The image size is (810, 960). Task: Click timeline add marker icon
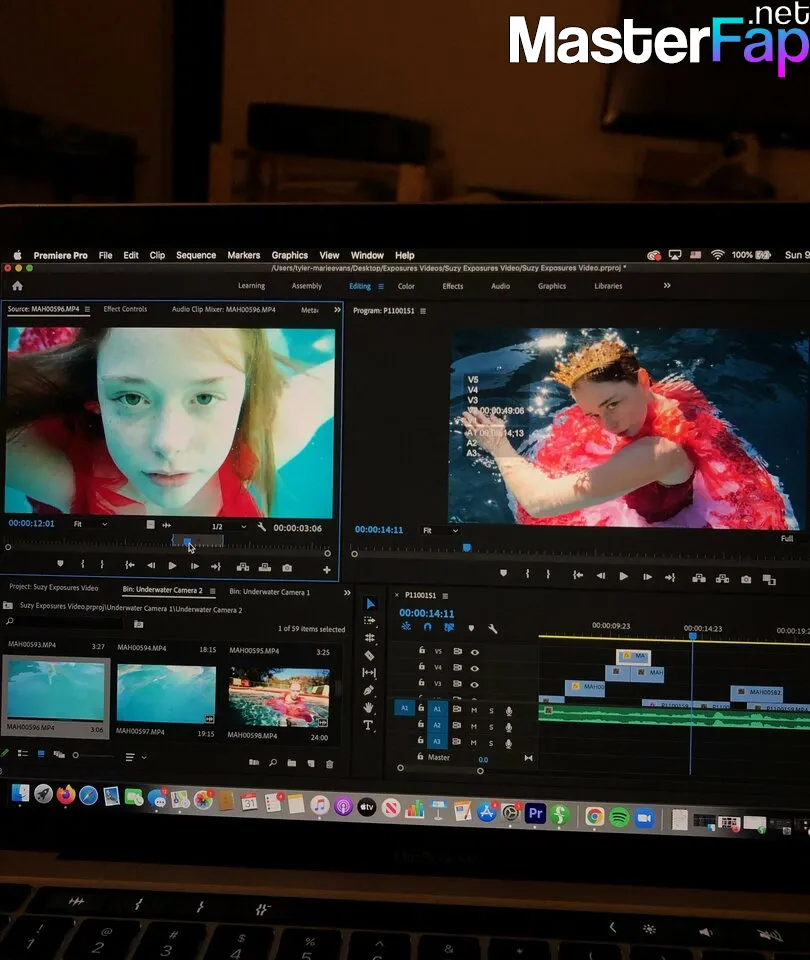(x=471, y=628)
